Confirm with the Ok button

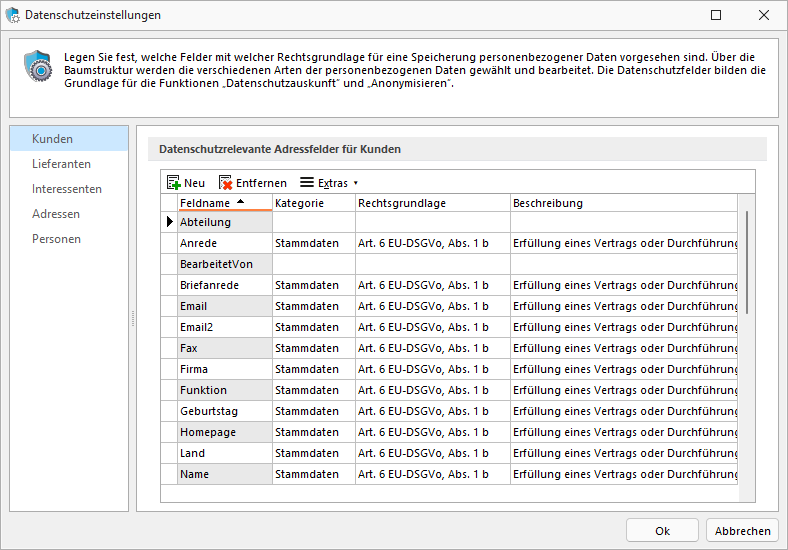coord(662,530)
